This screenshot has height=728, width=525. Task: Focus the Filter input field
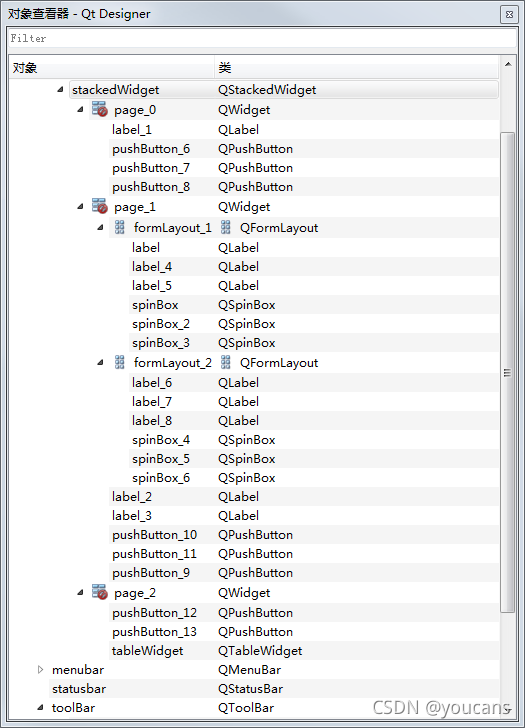pyautogui.click(x=262, y=38)
